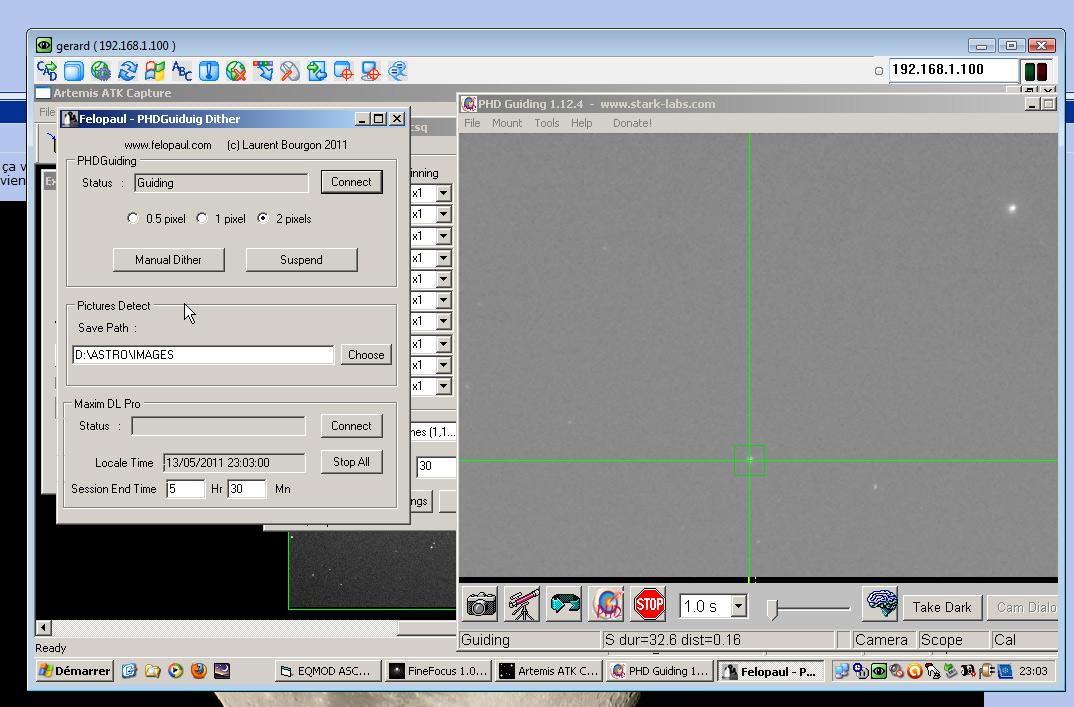Click the CAD (Ctrl-Alt-Del) toolbar icon

(x=47, y=71)
